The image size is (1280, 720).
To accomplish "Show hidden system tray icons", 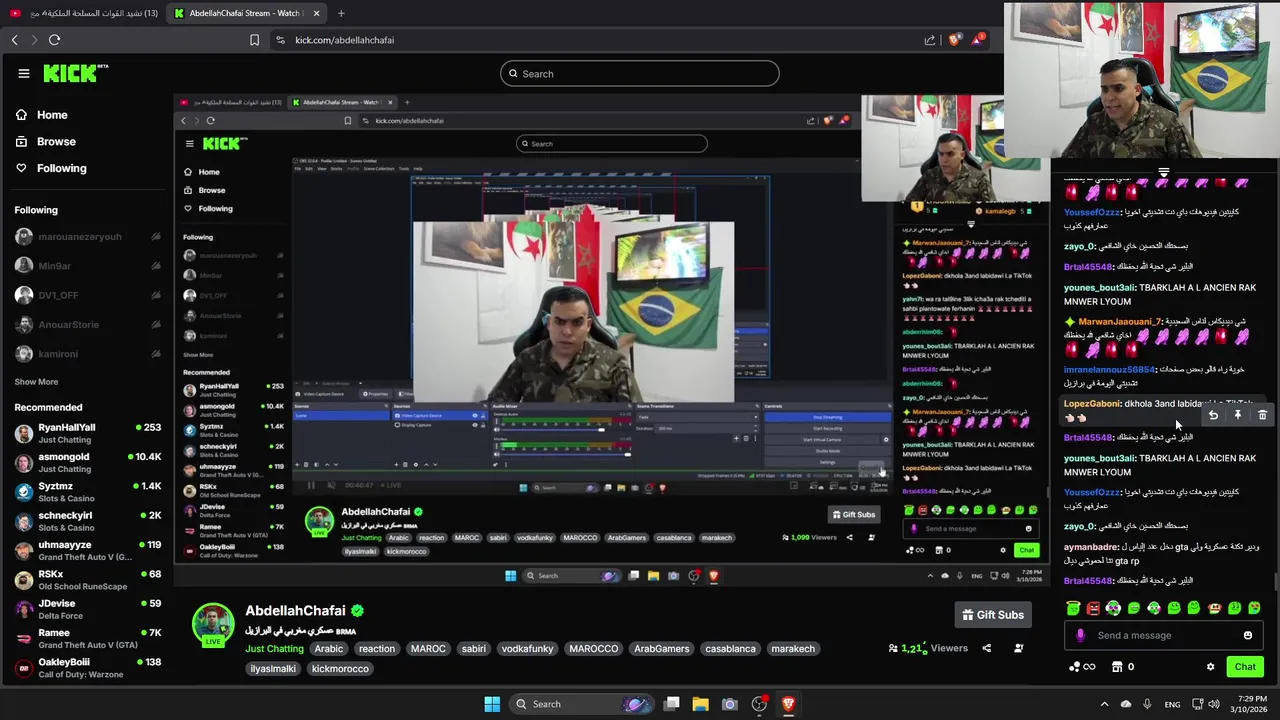I will [x=1104, y=704].
